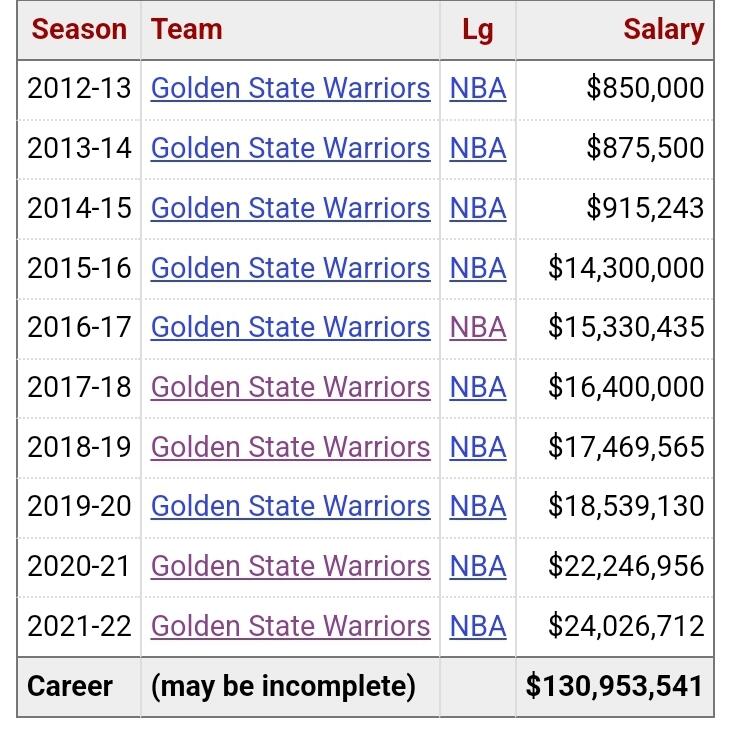Open Golden State Warriors link for 2018-19
The width and height of the screenshot is (736, 740).
(x=290, y=447)
